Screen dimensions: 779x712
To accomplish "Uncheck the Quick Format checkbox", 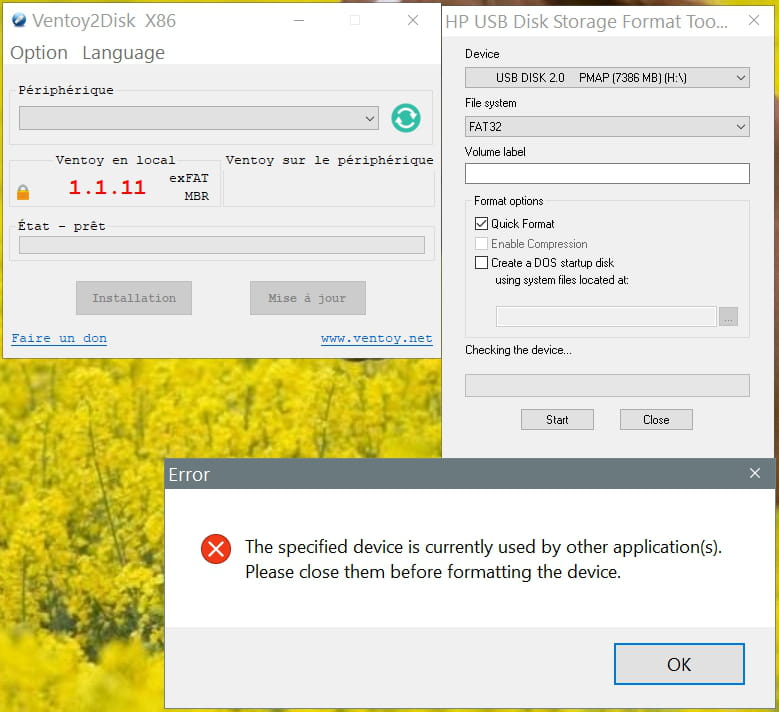I will click(x=482, y=224).
